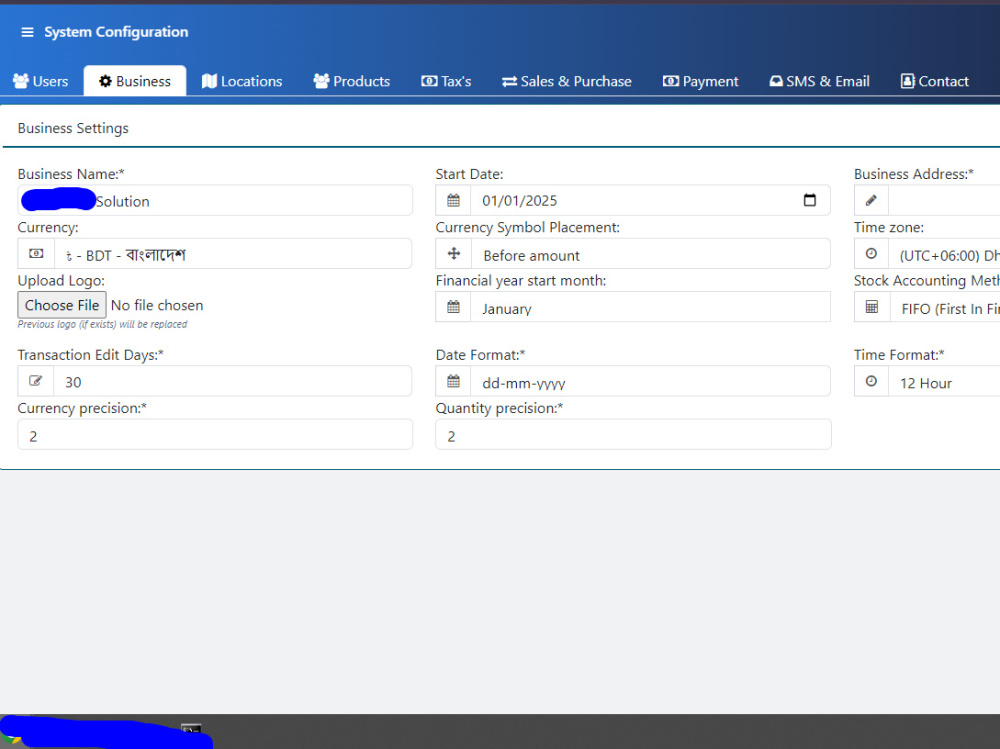Select the Business tab
The image size is (1000, 749).
click(135, 81)
